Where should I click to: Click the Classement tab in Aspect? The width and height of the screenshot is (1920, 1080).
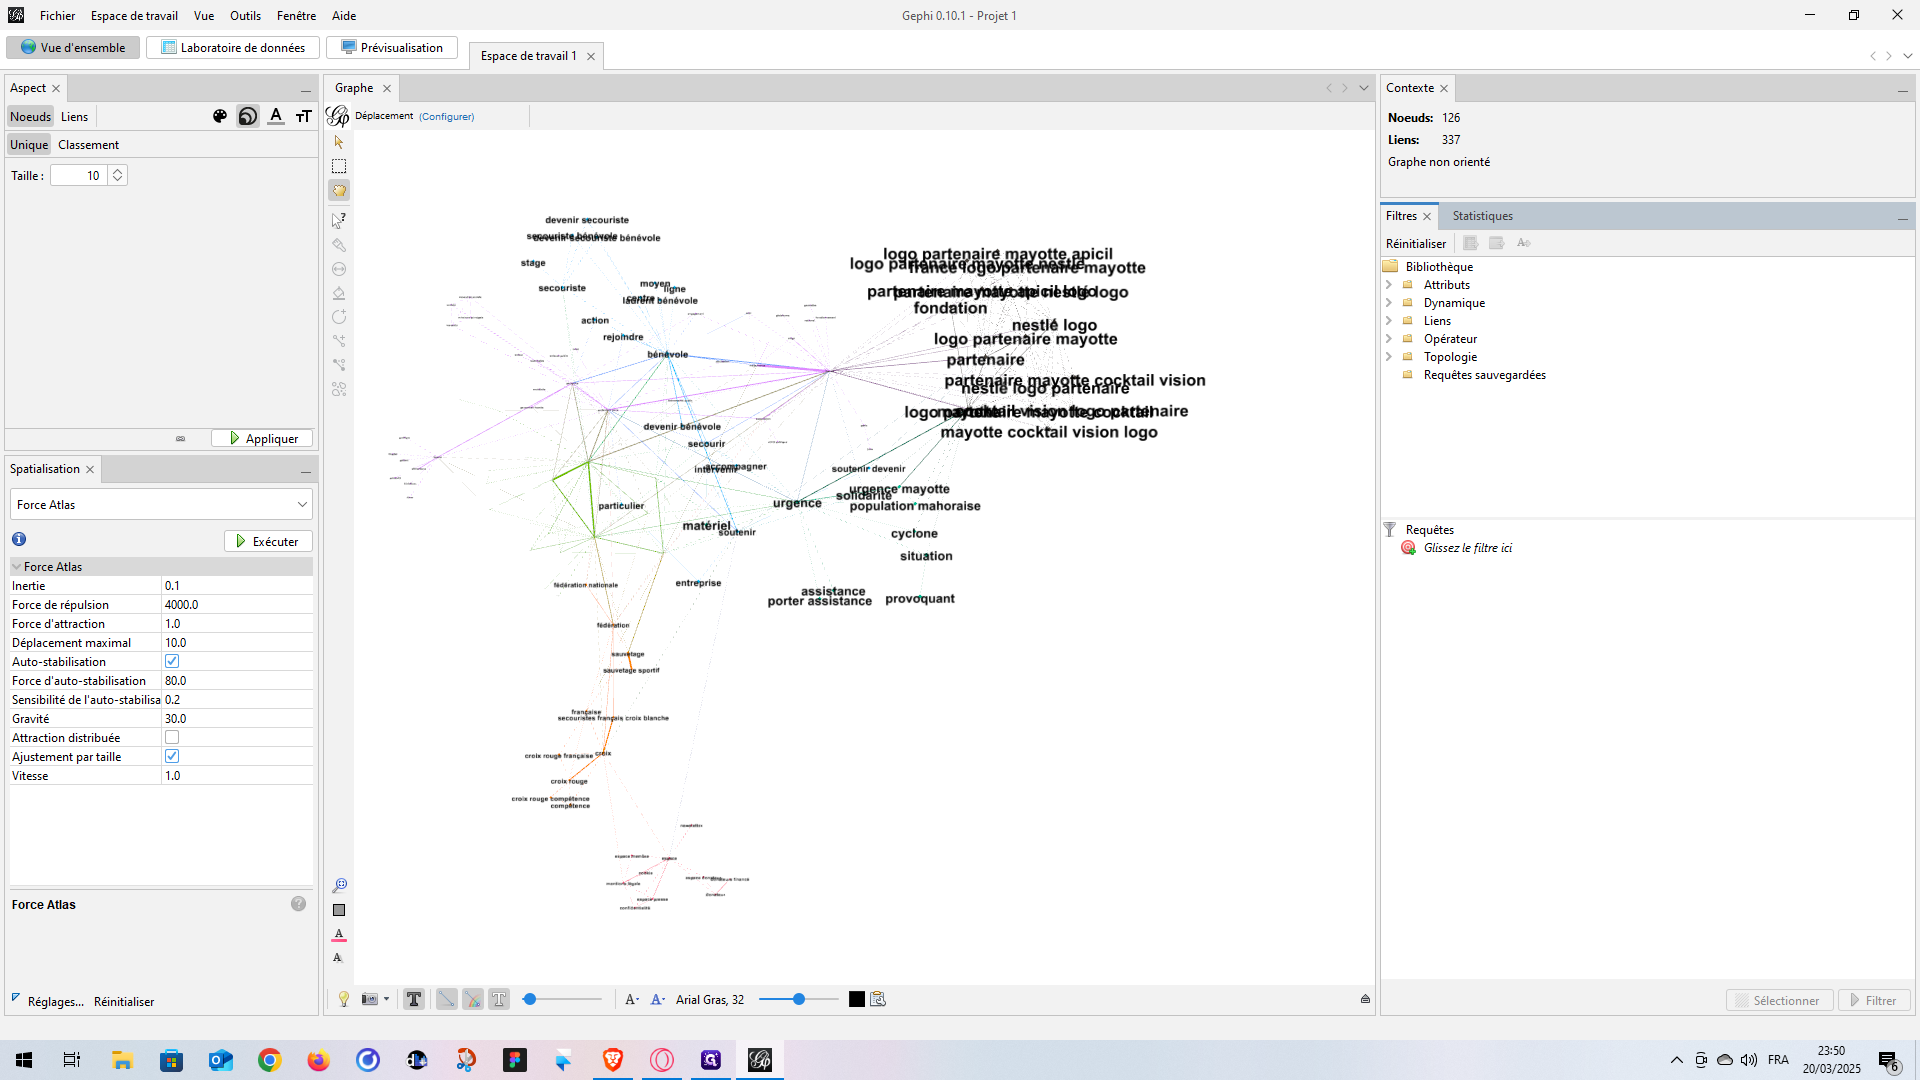(88, 144)
